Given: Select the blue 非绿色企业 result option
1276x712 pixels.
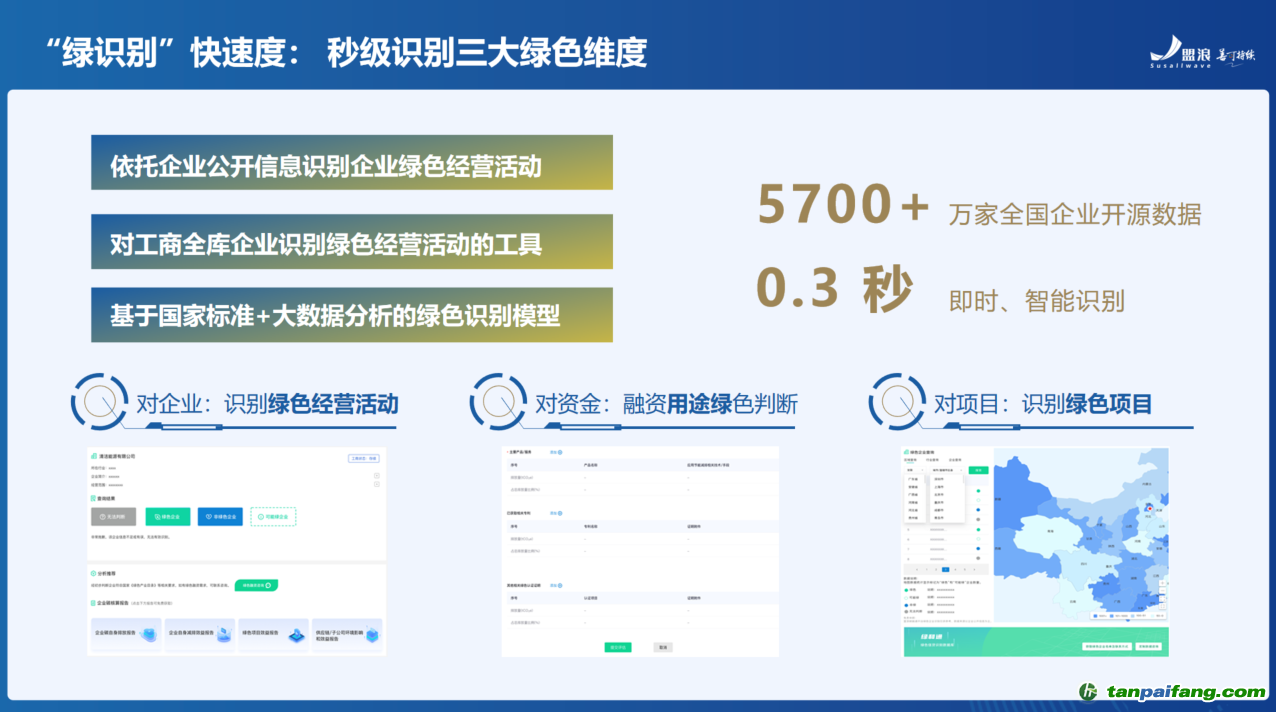Looking at the screenshot, I should pos(219,517).
